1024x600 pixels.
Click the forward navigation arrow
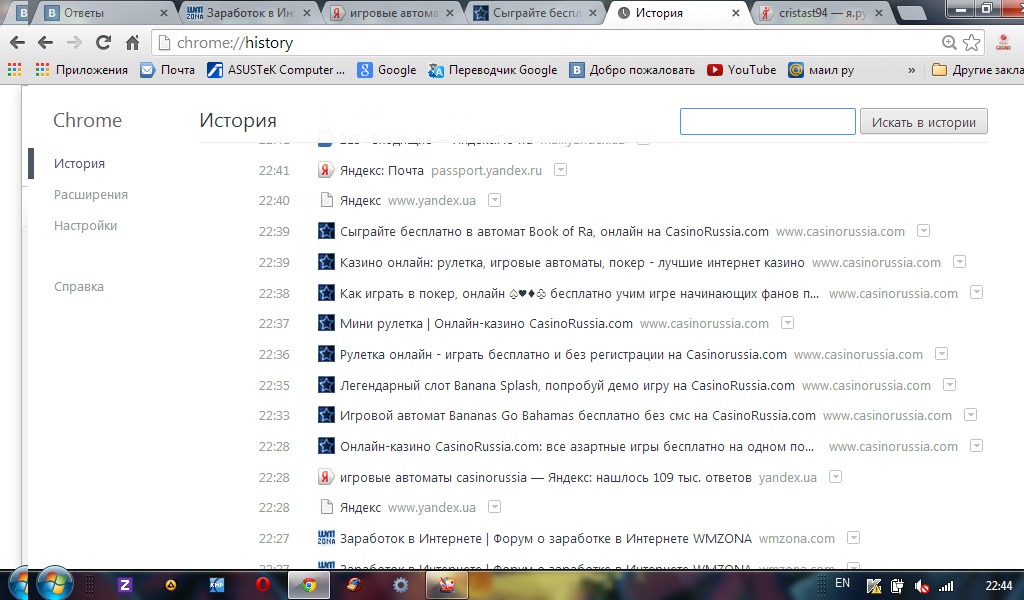point(74,43)
